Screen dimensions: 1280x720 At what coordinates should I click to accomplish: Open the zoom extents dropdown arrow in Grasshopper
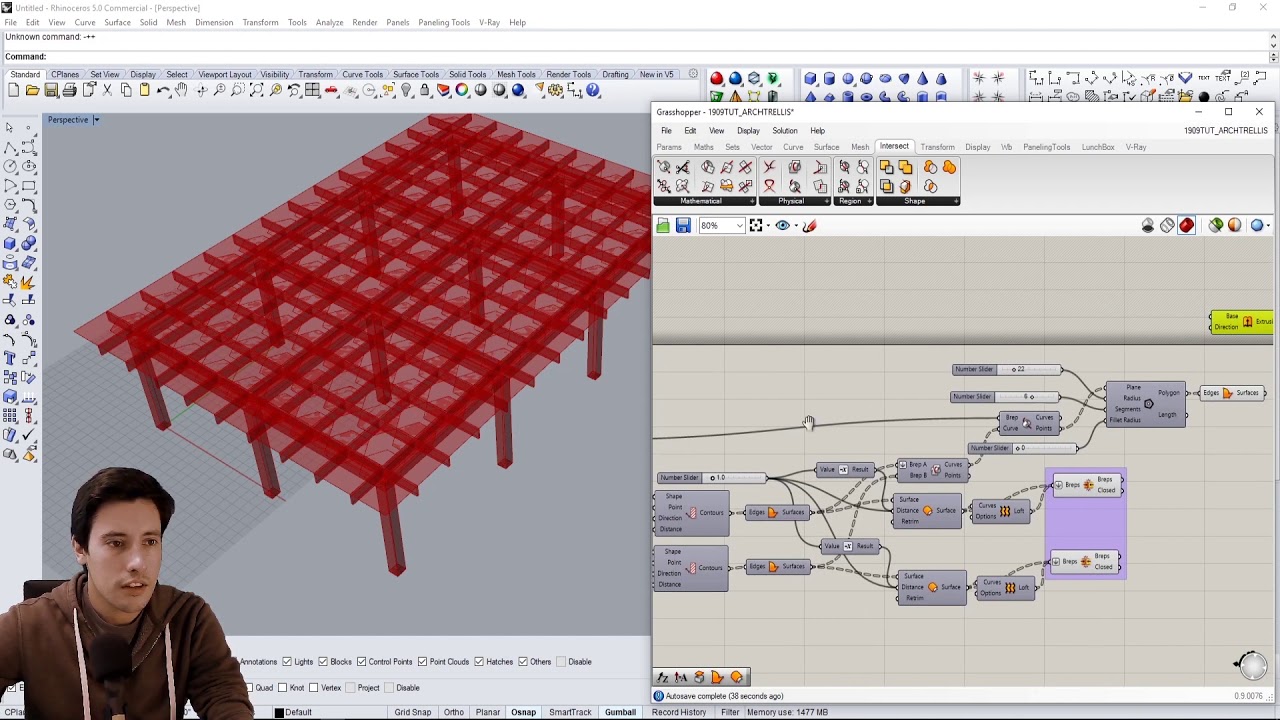point(768,226)
